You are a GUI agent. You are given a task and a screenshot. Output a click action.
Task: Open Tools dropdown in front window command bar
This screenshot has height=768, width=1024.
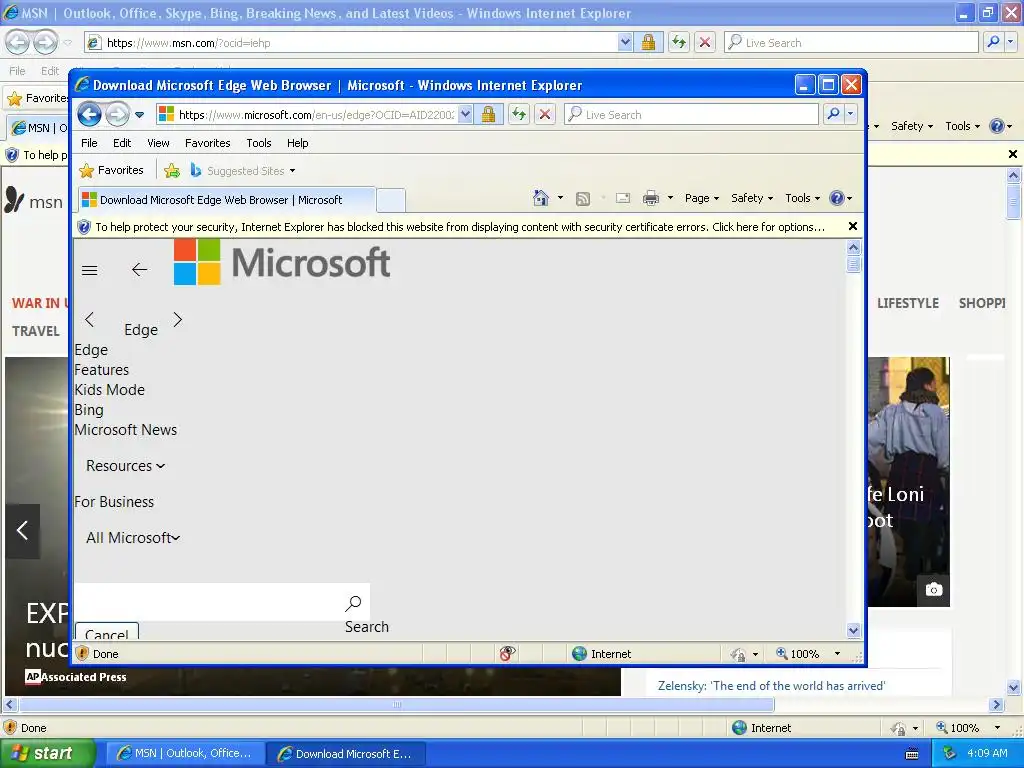(802, 198)
